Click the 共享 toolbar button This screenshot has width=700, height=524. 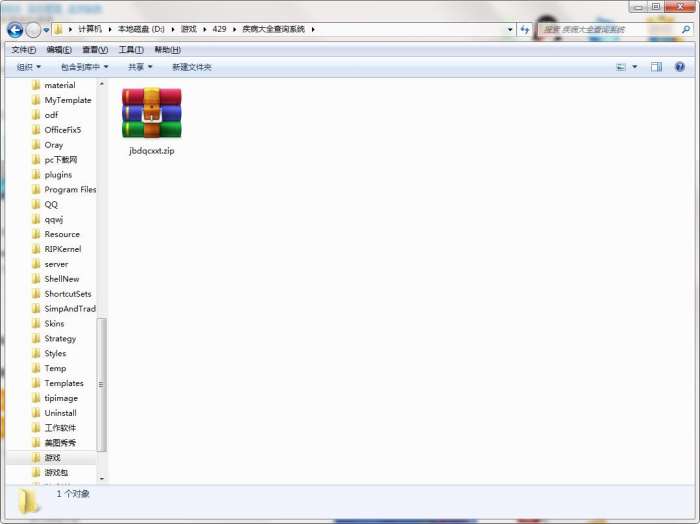pyautogui.click(x=140, y=67)
